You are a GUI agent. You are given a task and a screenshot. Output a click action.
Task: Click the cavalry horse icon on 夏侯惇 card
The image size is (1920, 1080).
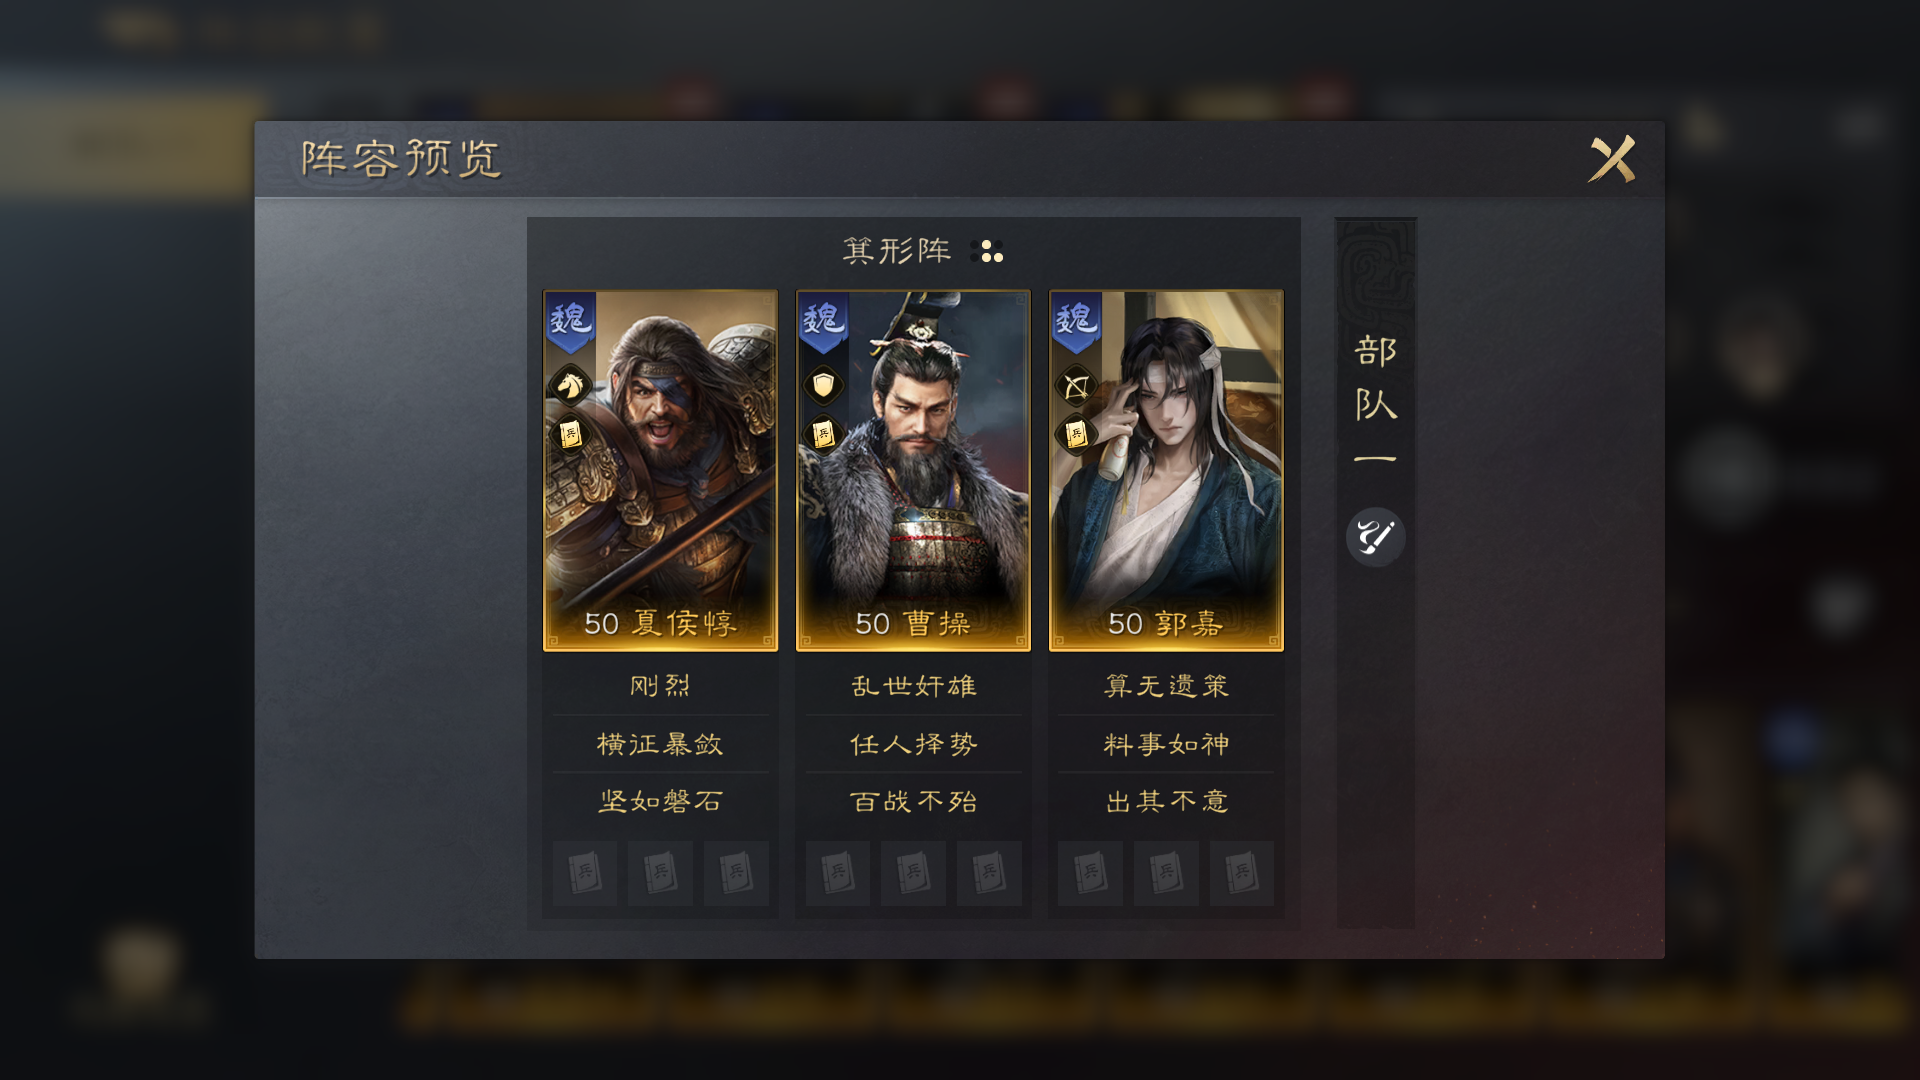click(570, 385)
